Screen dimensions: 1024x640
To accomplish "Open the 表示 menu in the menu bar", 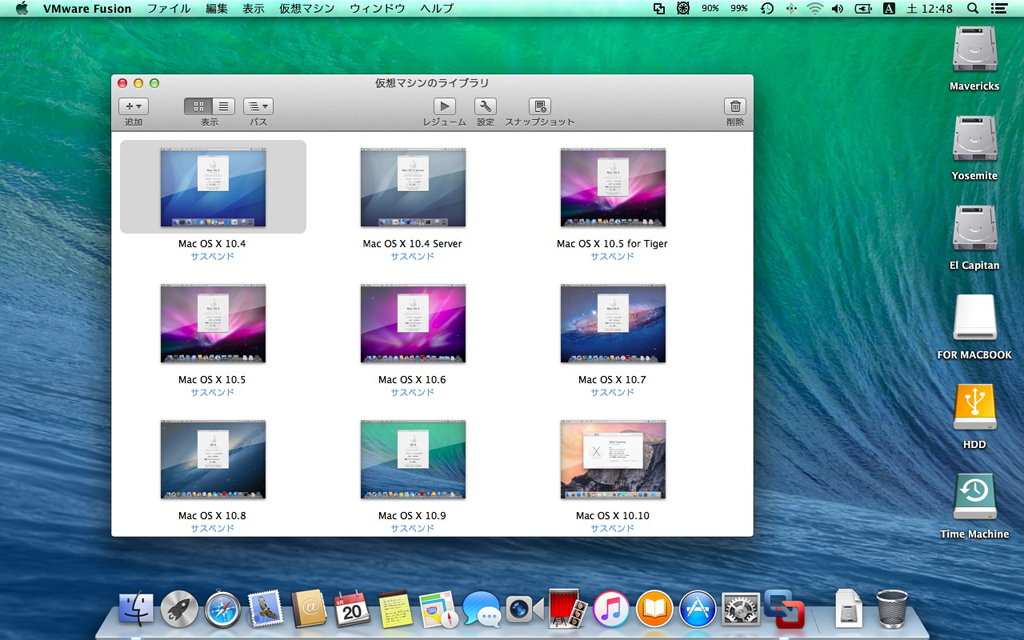I will point(253,8).
